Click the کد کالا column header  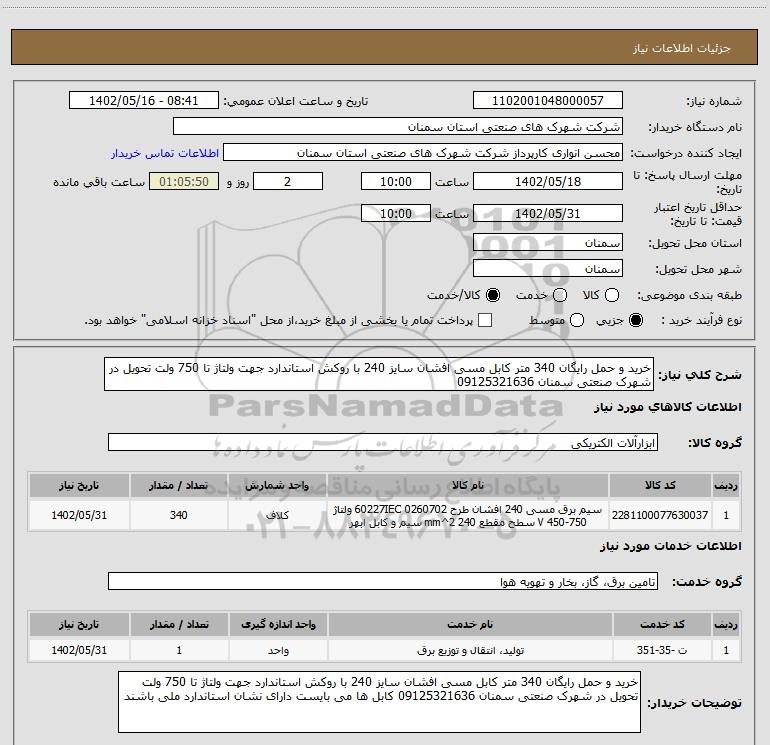tap(660, 485)
